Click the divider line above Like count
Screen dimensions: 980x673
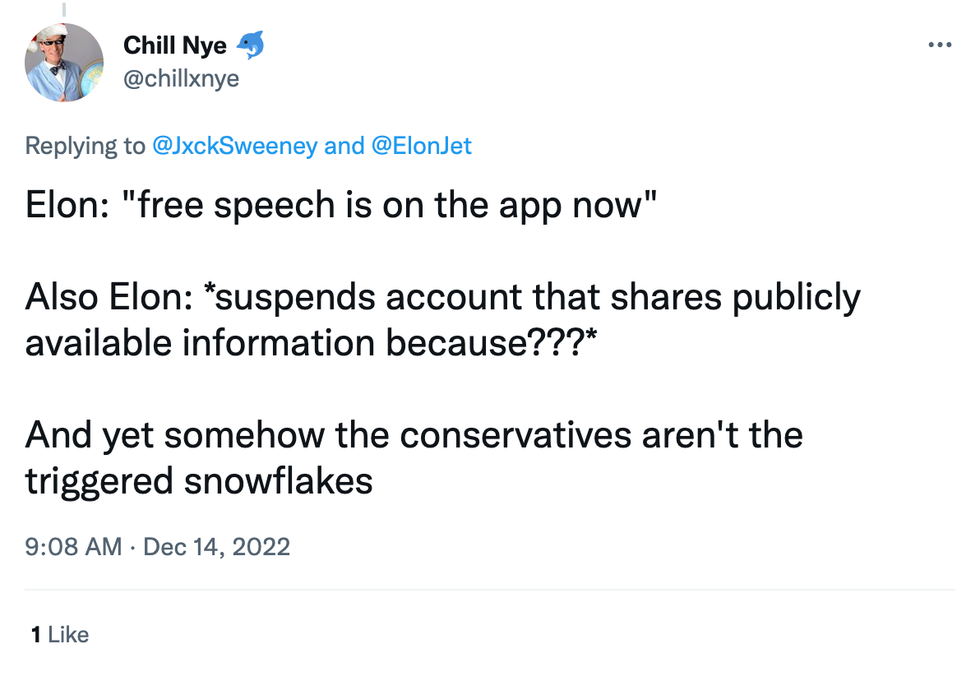[x=490, y=590]
